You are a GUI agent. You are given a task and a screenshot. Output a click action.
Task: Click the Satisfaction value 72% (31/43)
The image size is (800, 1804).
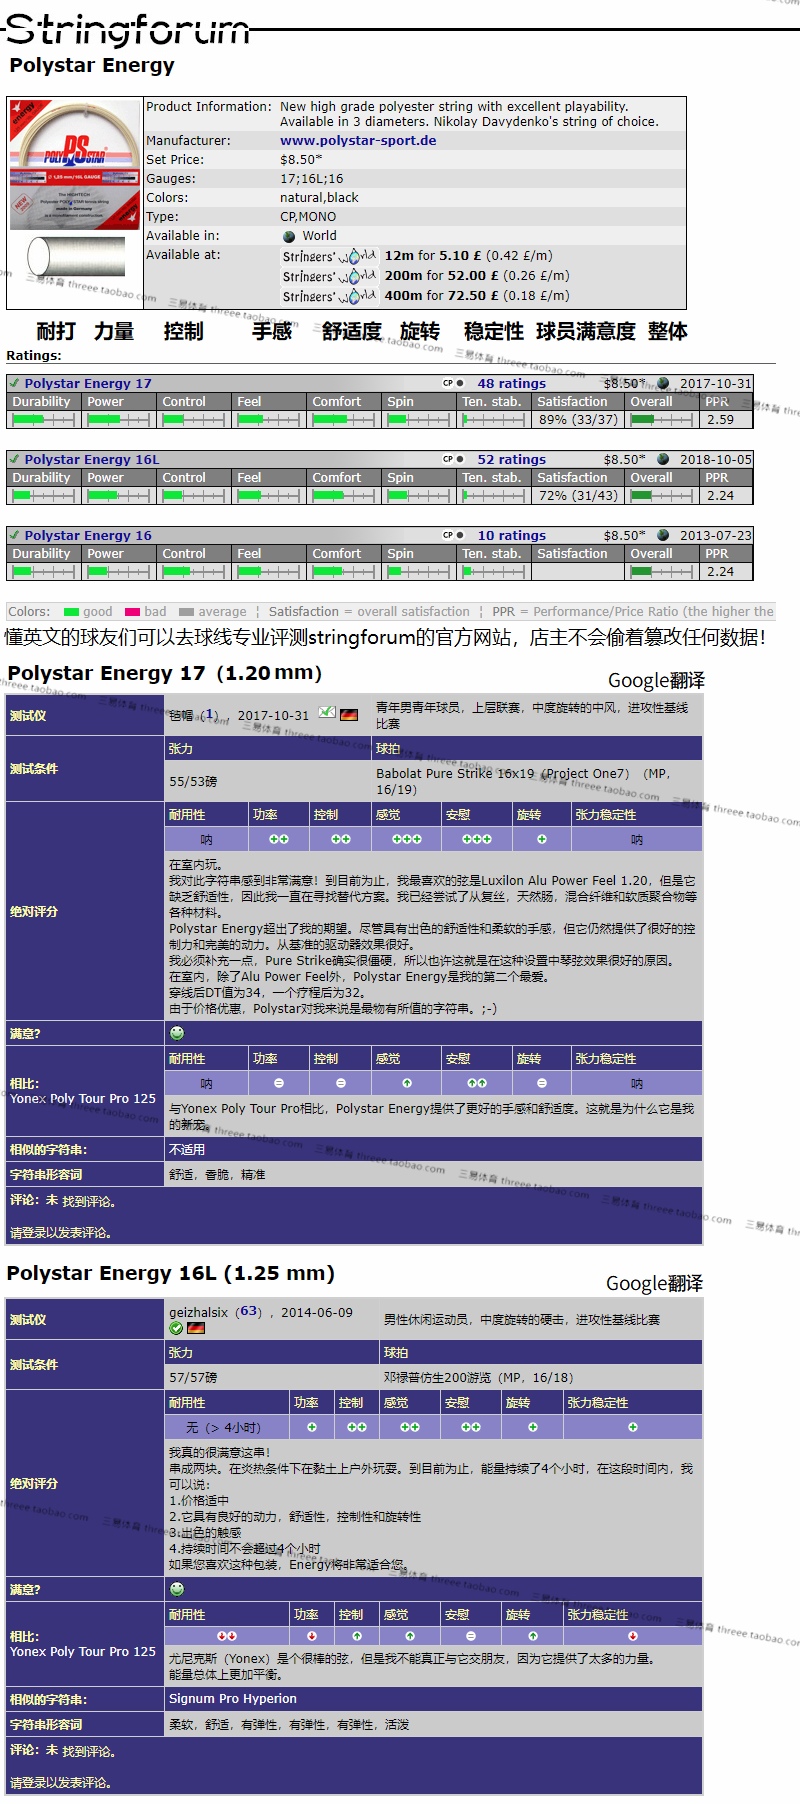pyautogui.click(x=578, y=496)
